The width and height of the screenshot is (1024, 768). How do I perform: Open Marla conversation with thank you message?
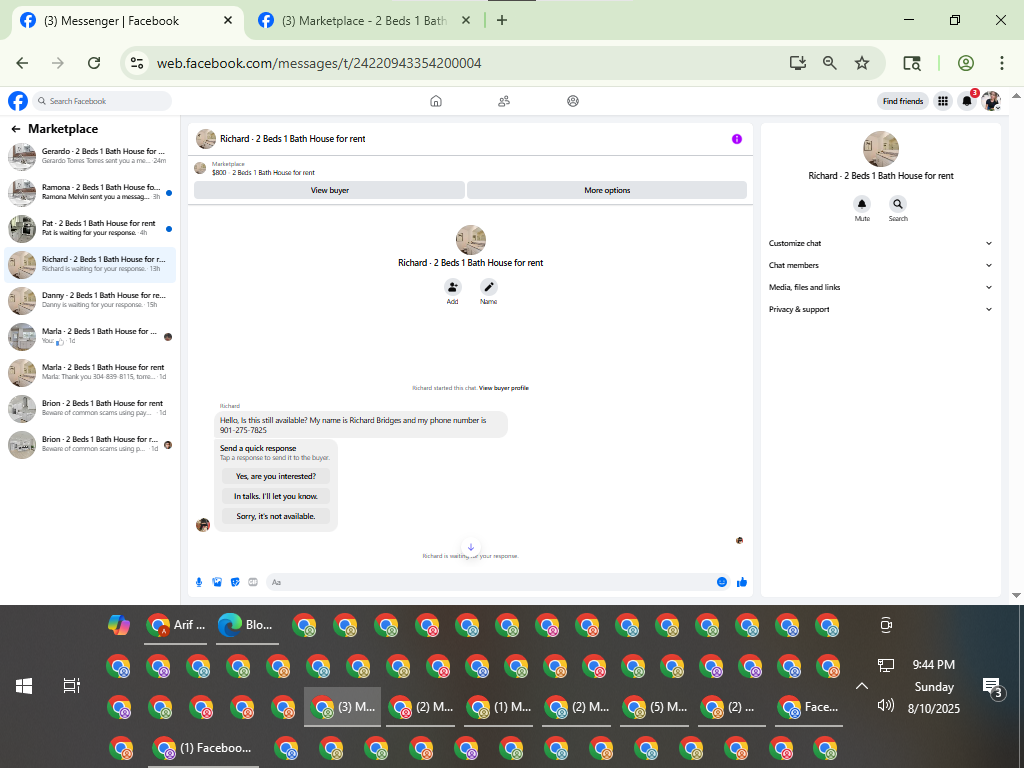[x=90, y=372]
